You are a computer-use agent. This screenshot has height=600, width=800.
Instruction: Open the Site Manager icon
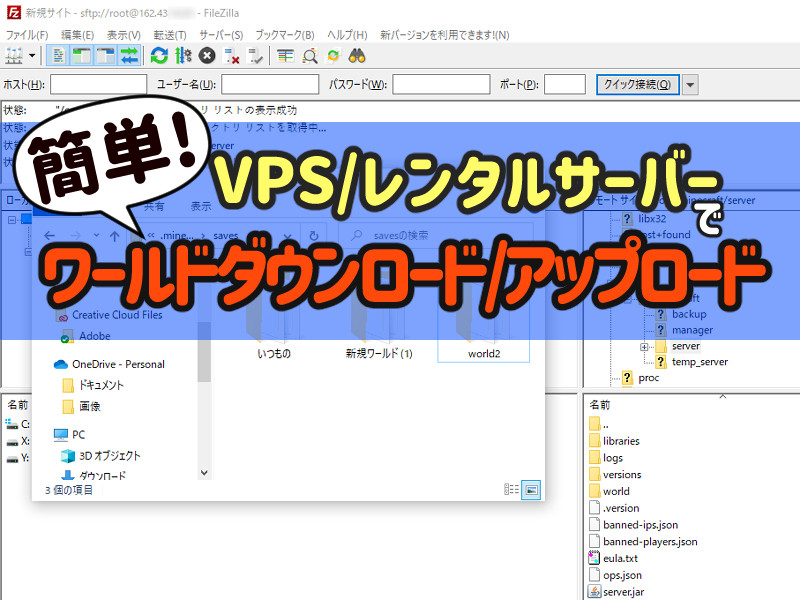click(14, 56)
